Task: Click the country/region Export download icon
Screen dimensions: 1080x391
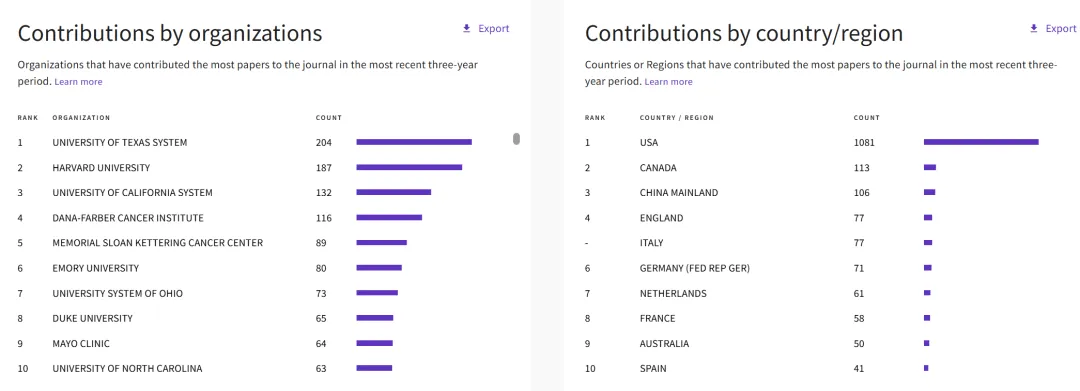Action: click(1033, 28)
